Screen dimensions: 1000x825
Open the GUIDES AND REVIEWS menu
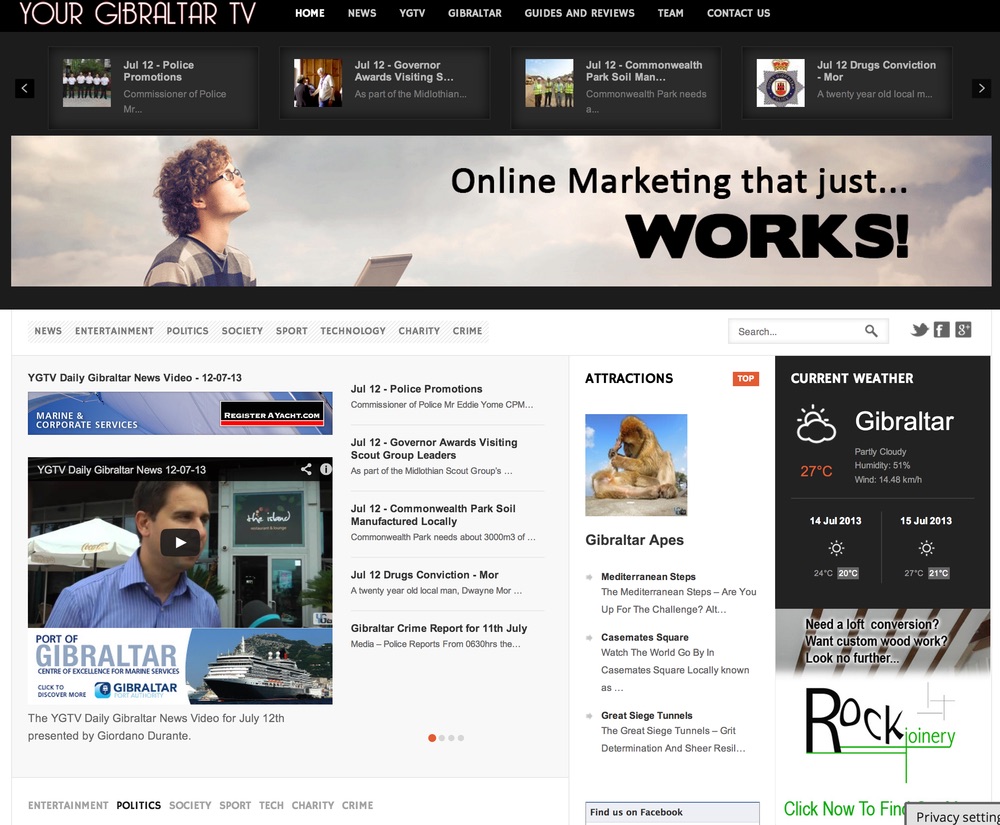tap(580, 13)
